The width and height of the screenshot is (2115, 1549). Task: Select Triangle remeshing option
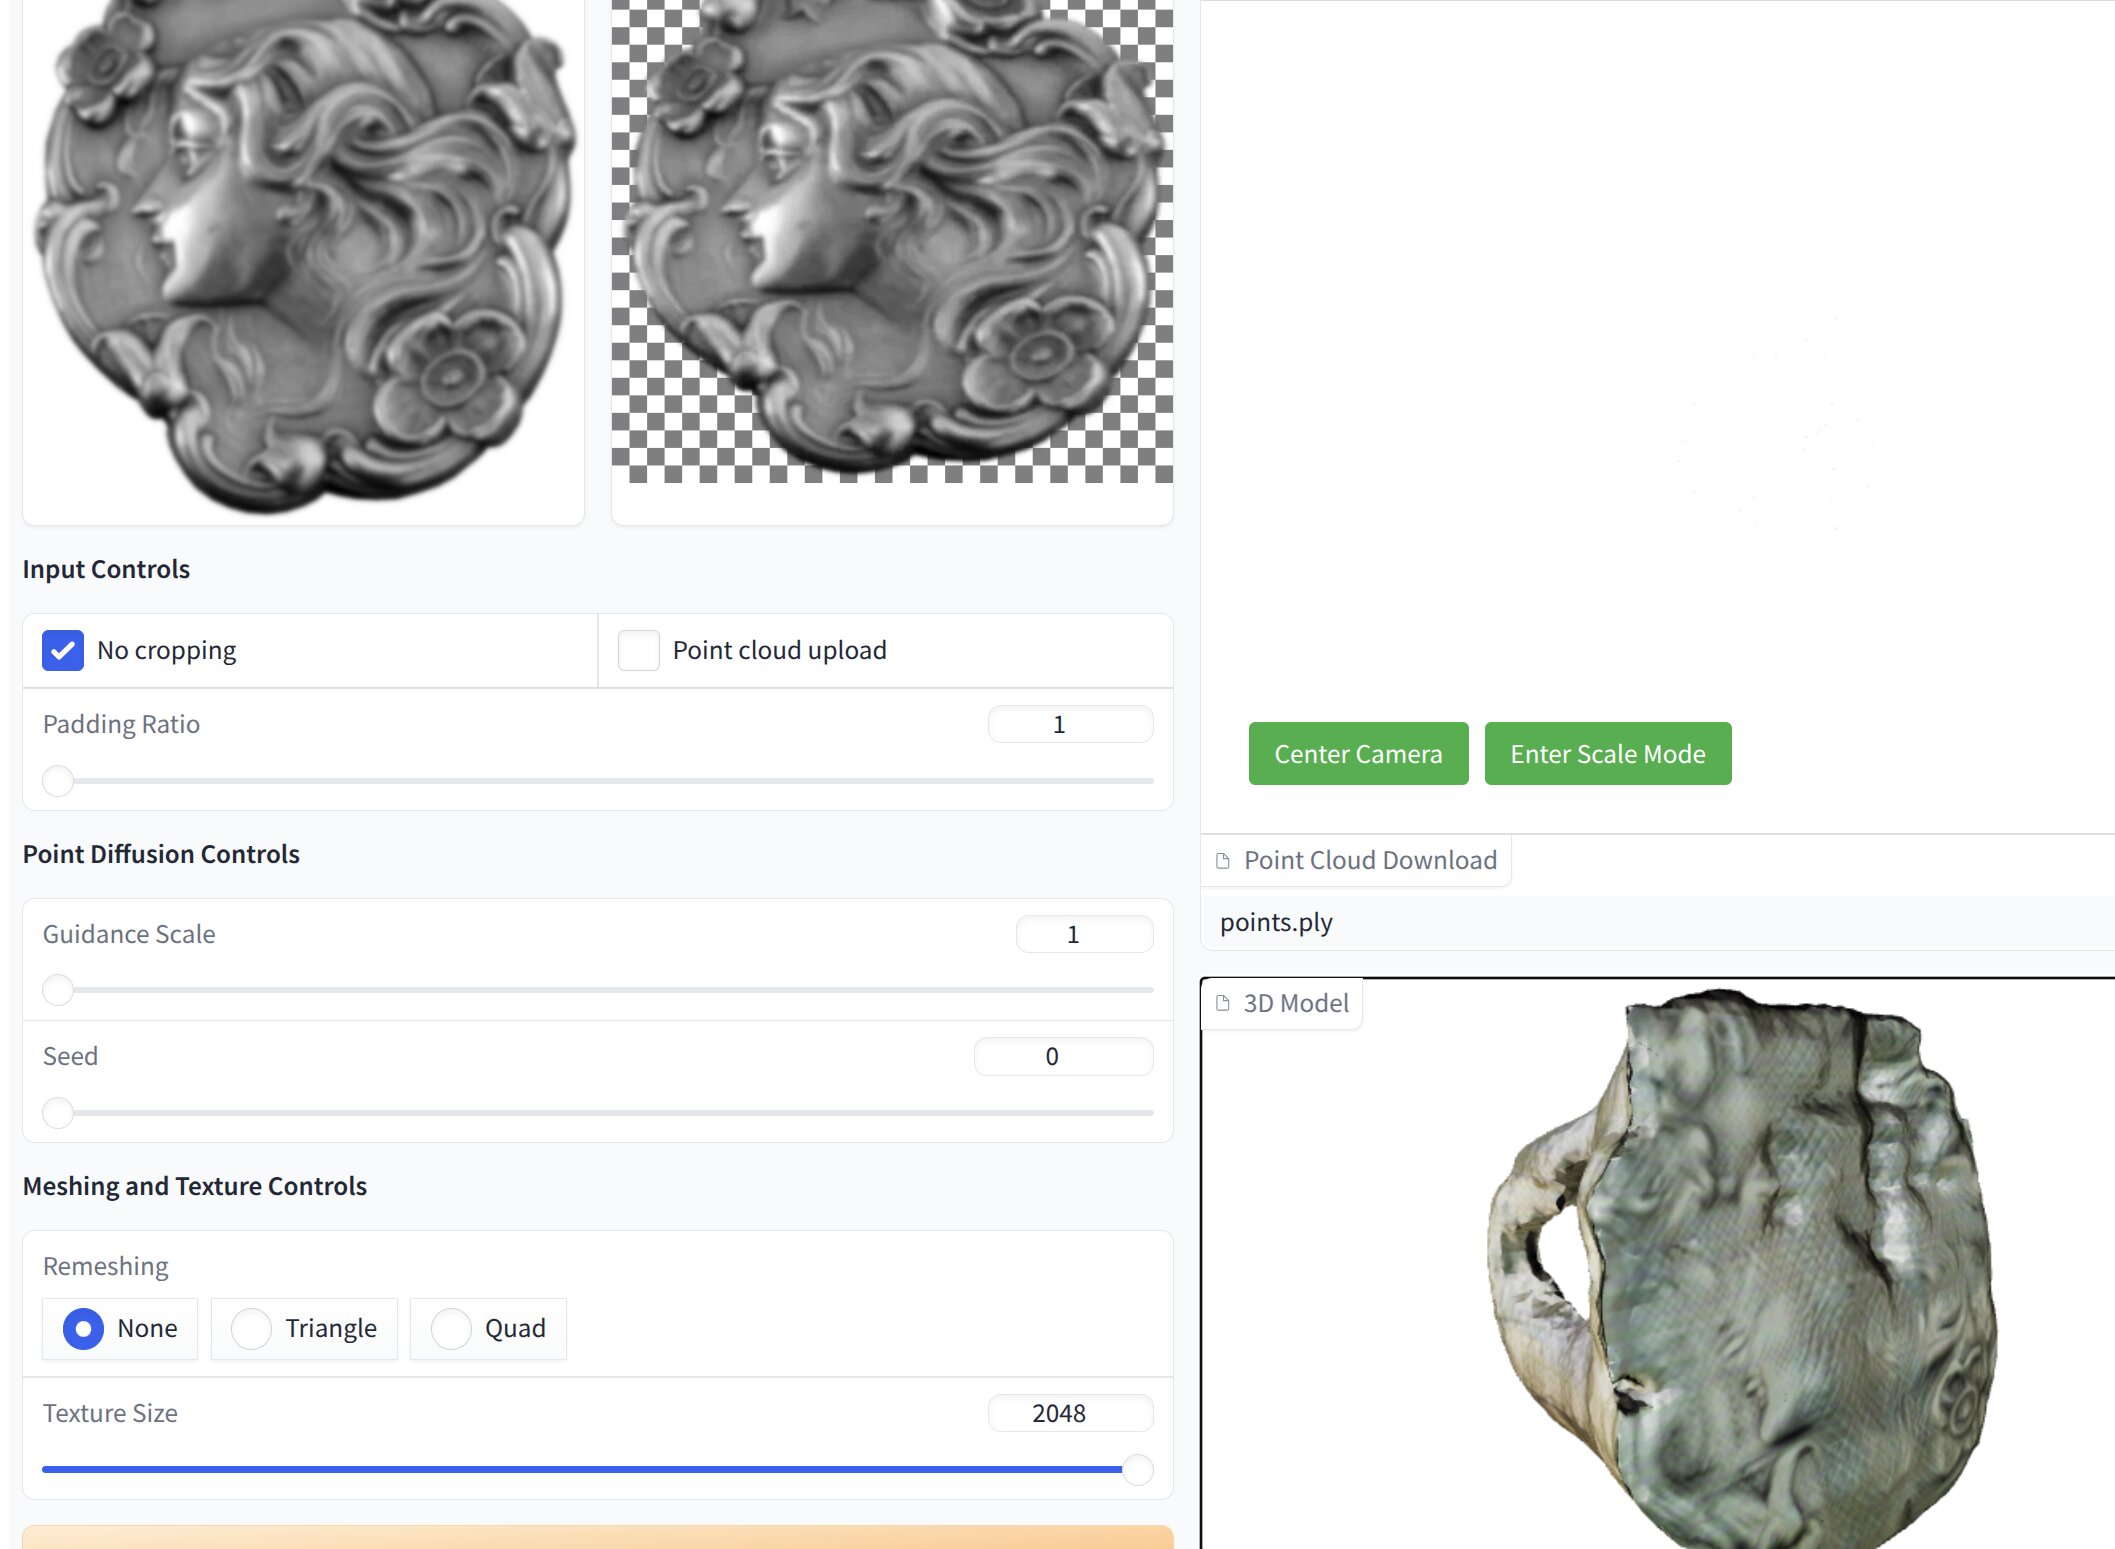click(251, 1329)
